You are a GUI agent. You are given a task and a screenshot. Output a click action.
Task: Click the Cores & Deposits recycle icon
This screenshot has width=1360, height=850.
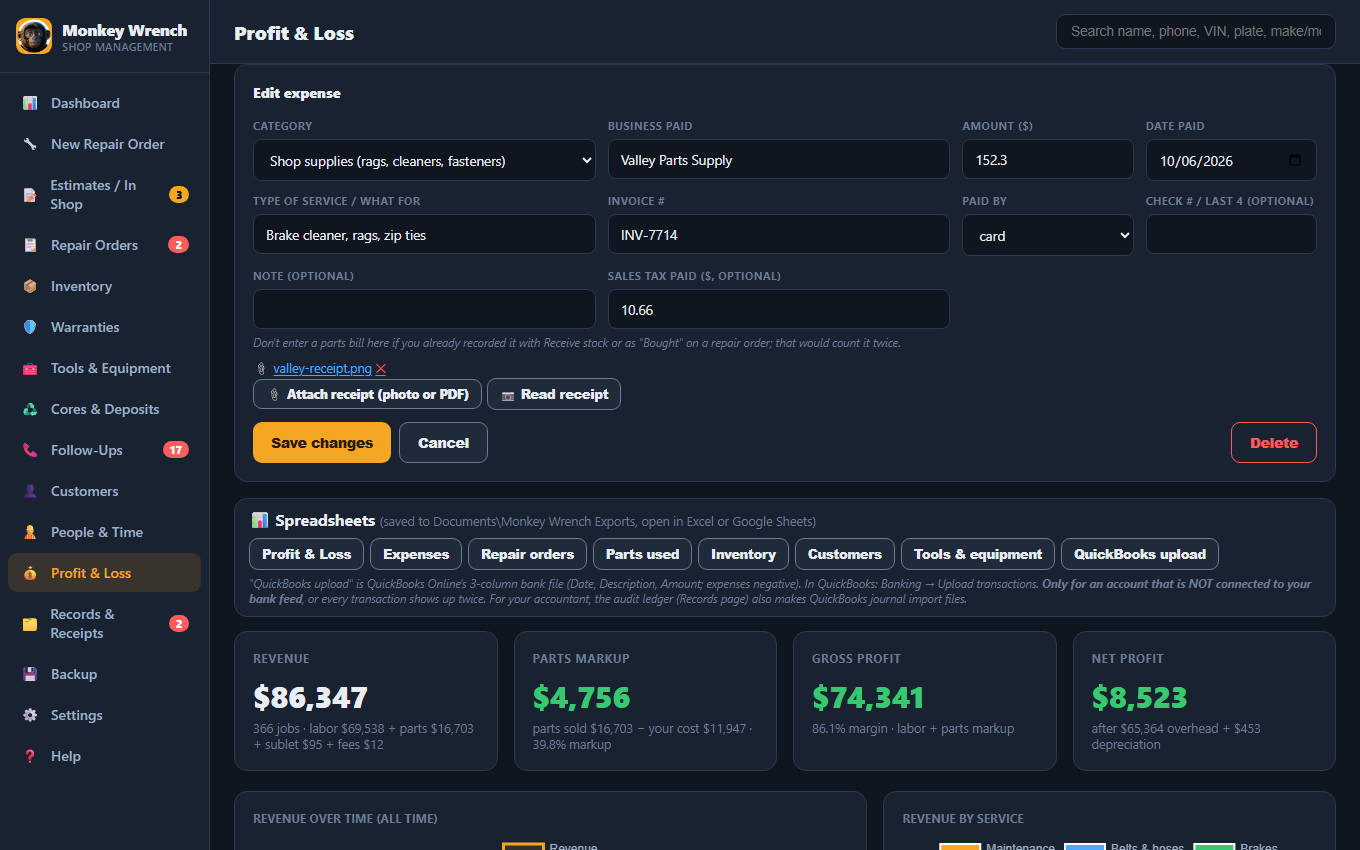30,409
